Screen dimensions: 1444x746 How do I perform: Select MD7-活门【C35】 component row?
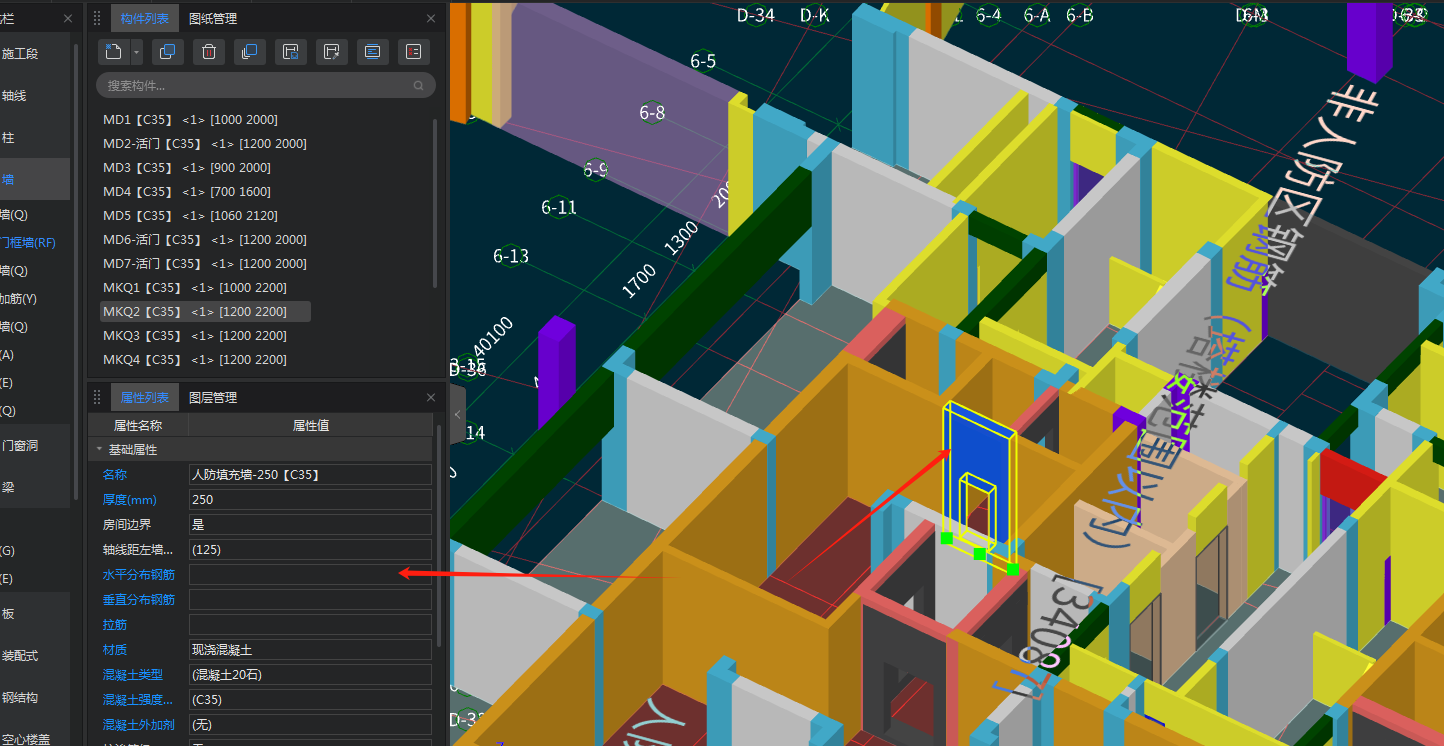205,263
